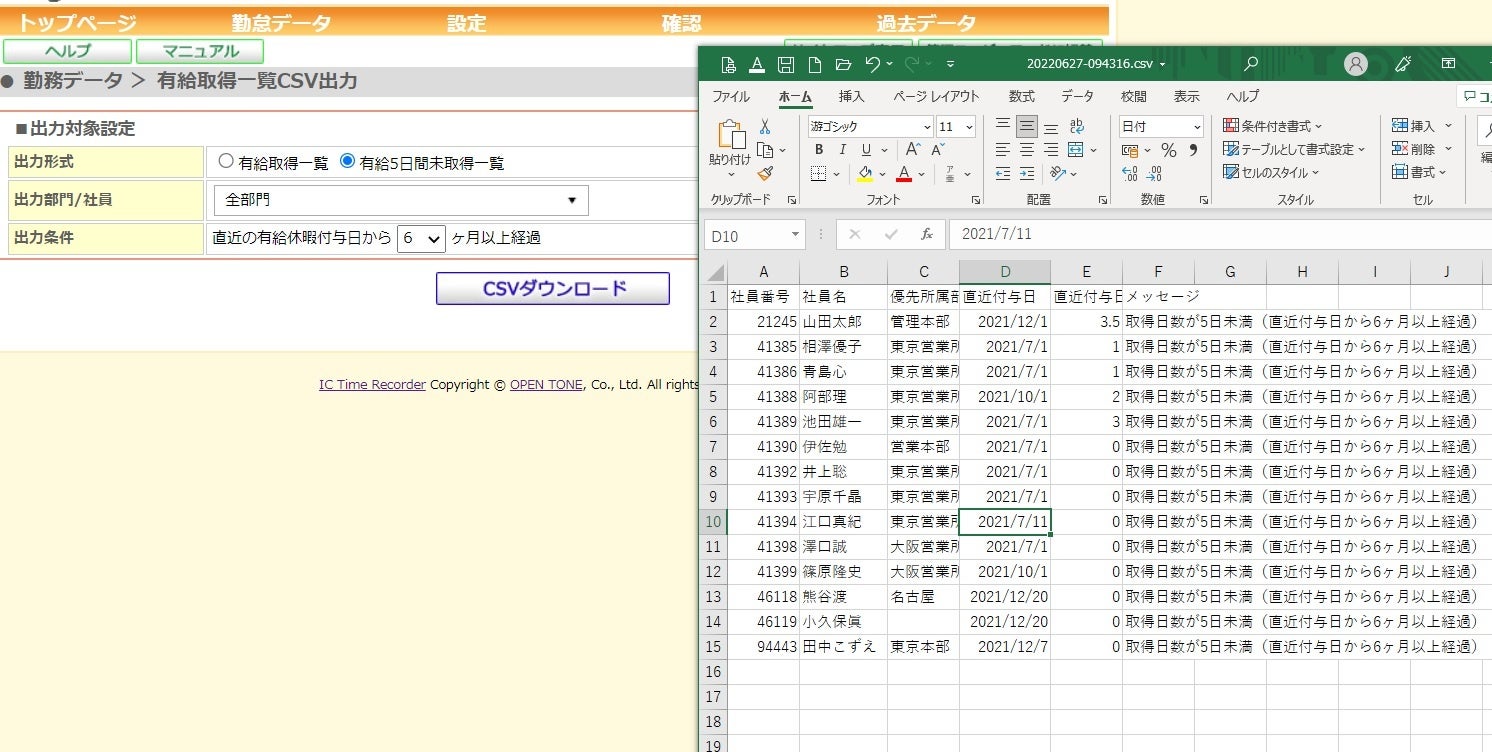The image size is (1492, 752).
Task: Expand the 游ゴシック font name dropdown
Action: [926, 127]
